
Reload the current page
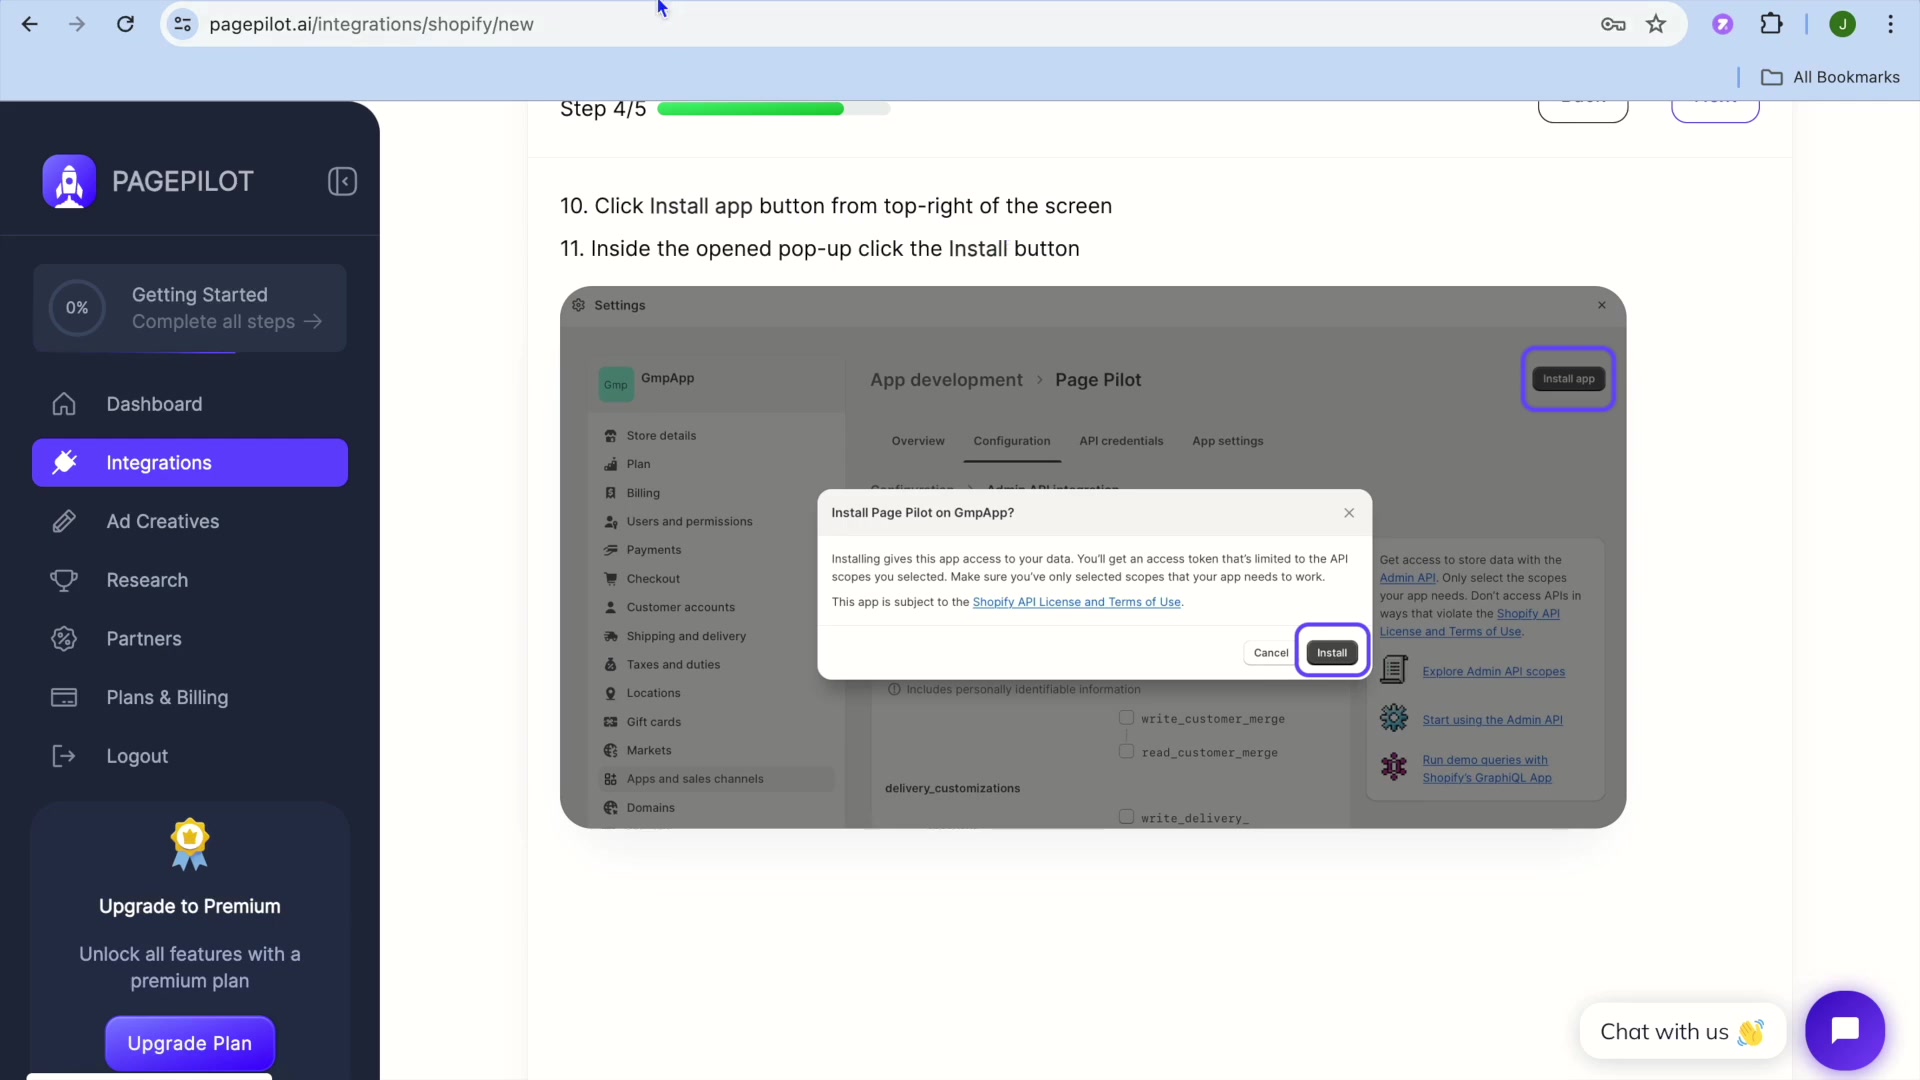125,24
